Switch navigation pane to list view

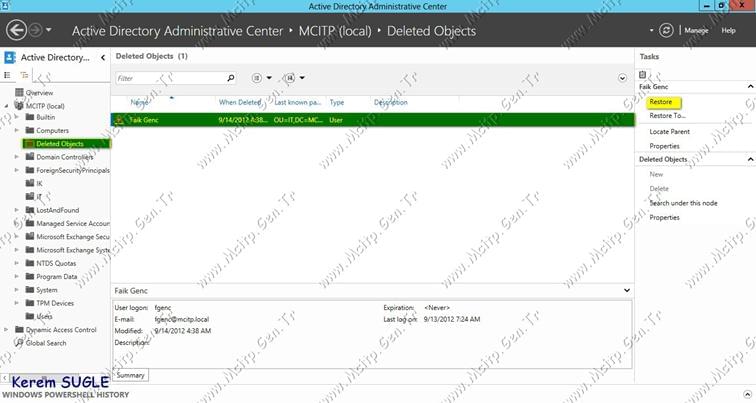click(7, 75)
